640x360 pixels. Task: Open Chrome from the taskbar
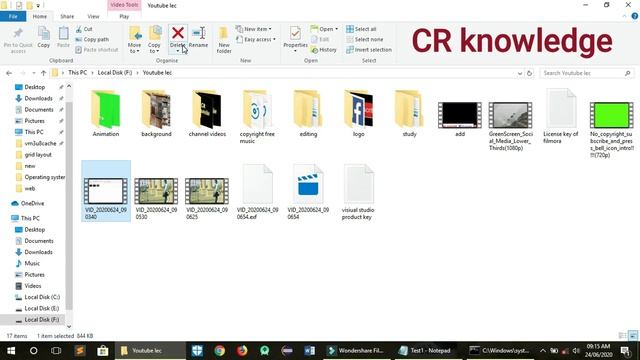pyautogui.click(x=220, y=351)
